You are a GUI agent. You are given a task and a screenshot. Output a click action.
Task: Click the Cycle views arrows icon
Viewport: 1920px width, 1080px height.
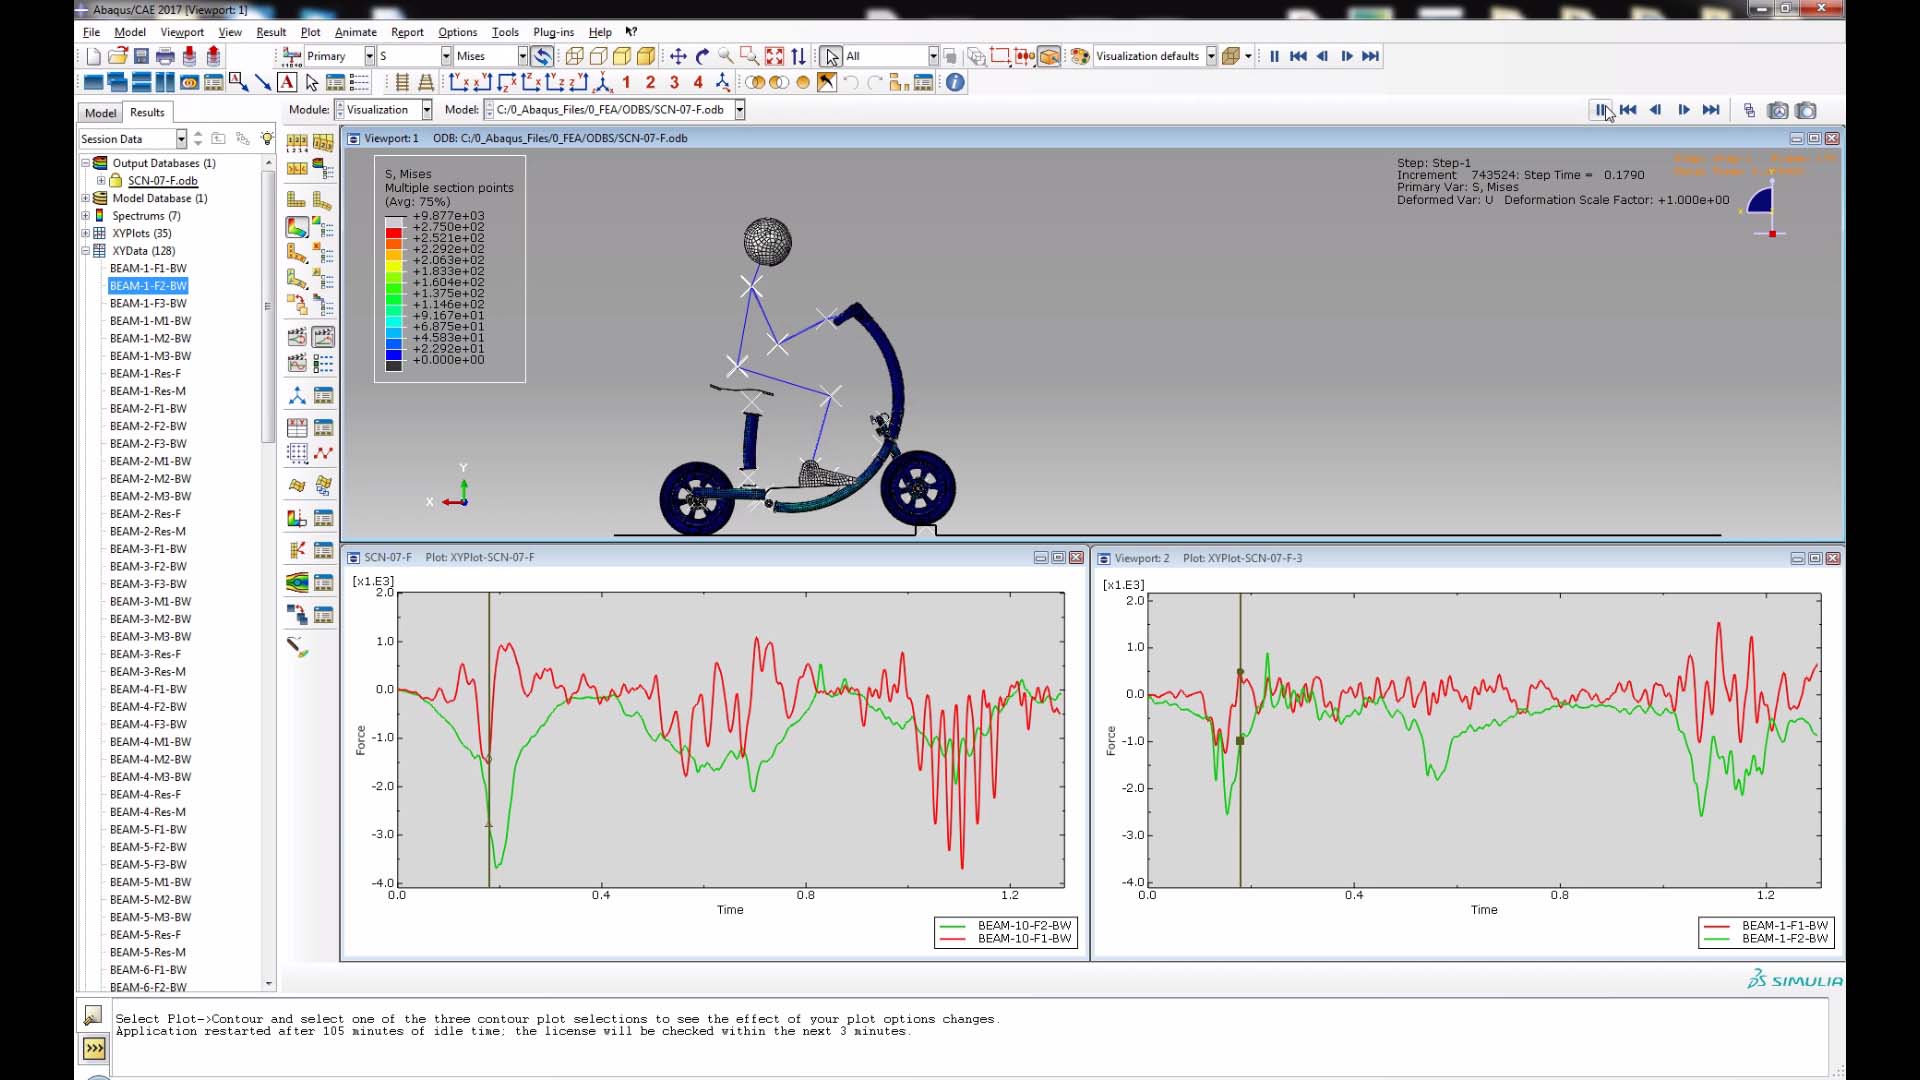pyautogui.click(x=798, y=57)
